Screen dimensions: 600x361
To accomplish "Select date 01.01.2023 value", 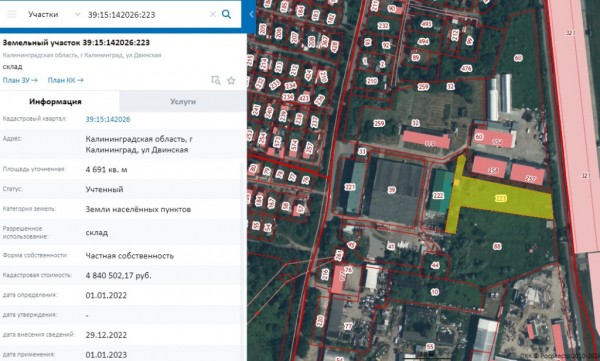I will [106, 355].
